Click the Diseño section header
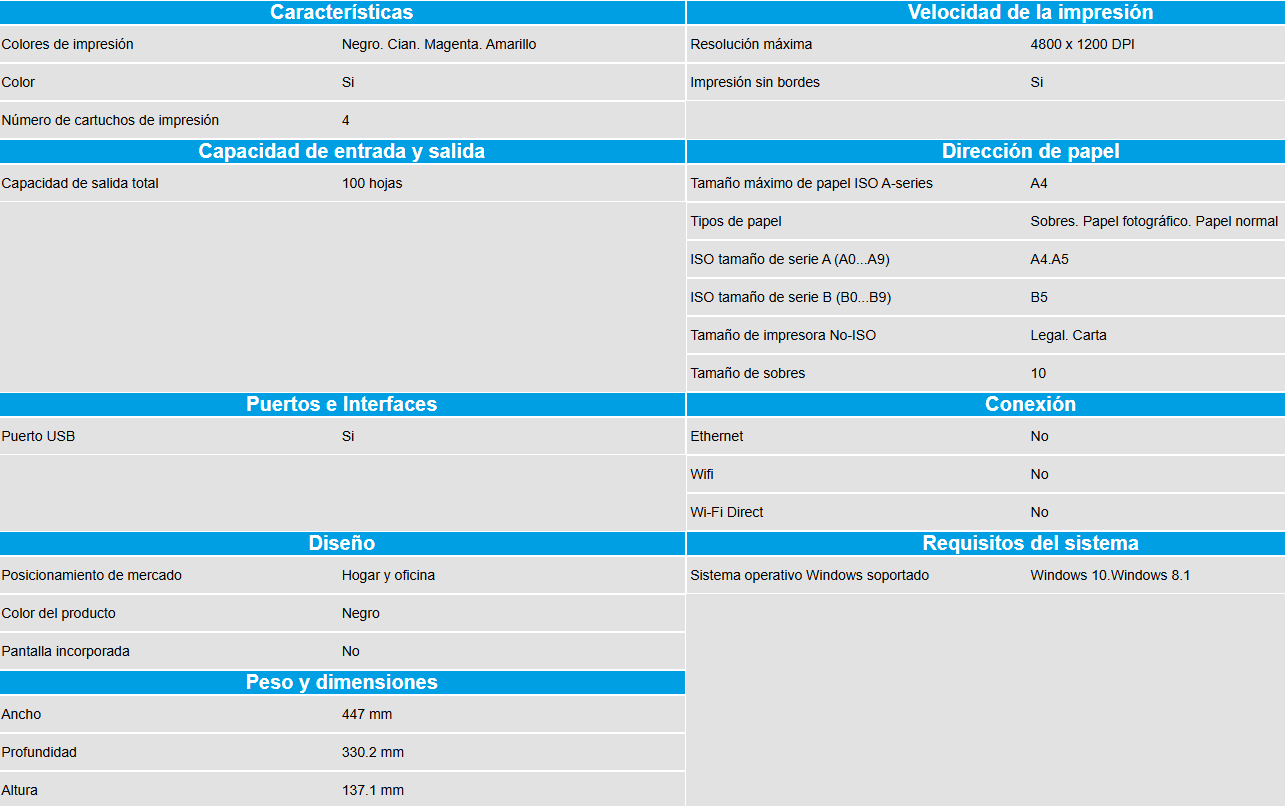This screenshot has height=806, width=1285. (x=341, y=543)
